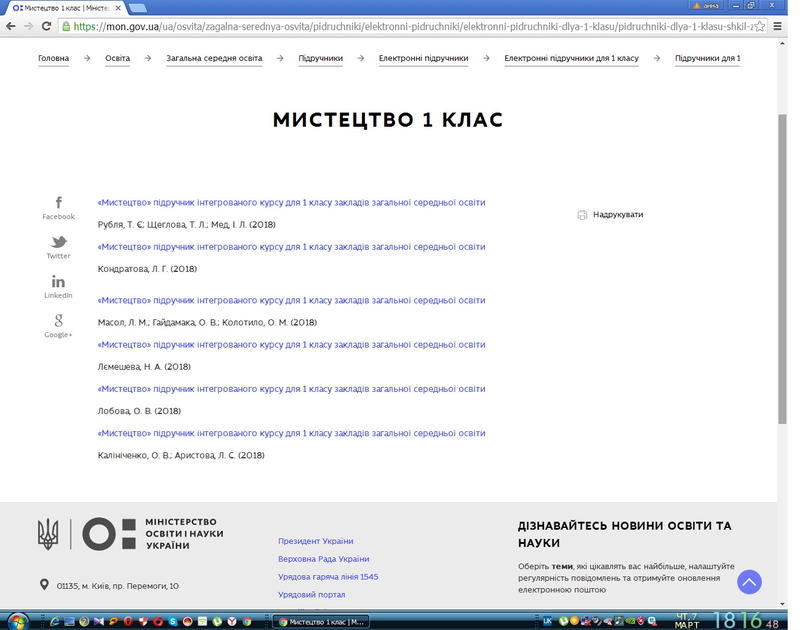
Task: Open Windows Start orb
Action: [x=17, y=621]
